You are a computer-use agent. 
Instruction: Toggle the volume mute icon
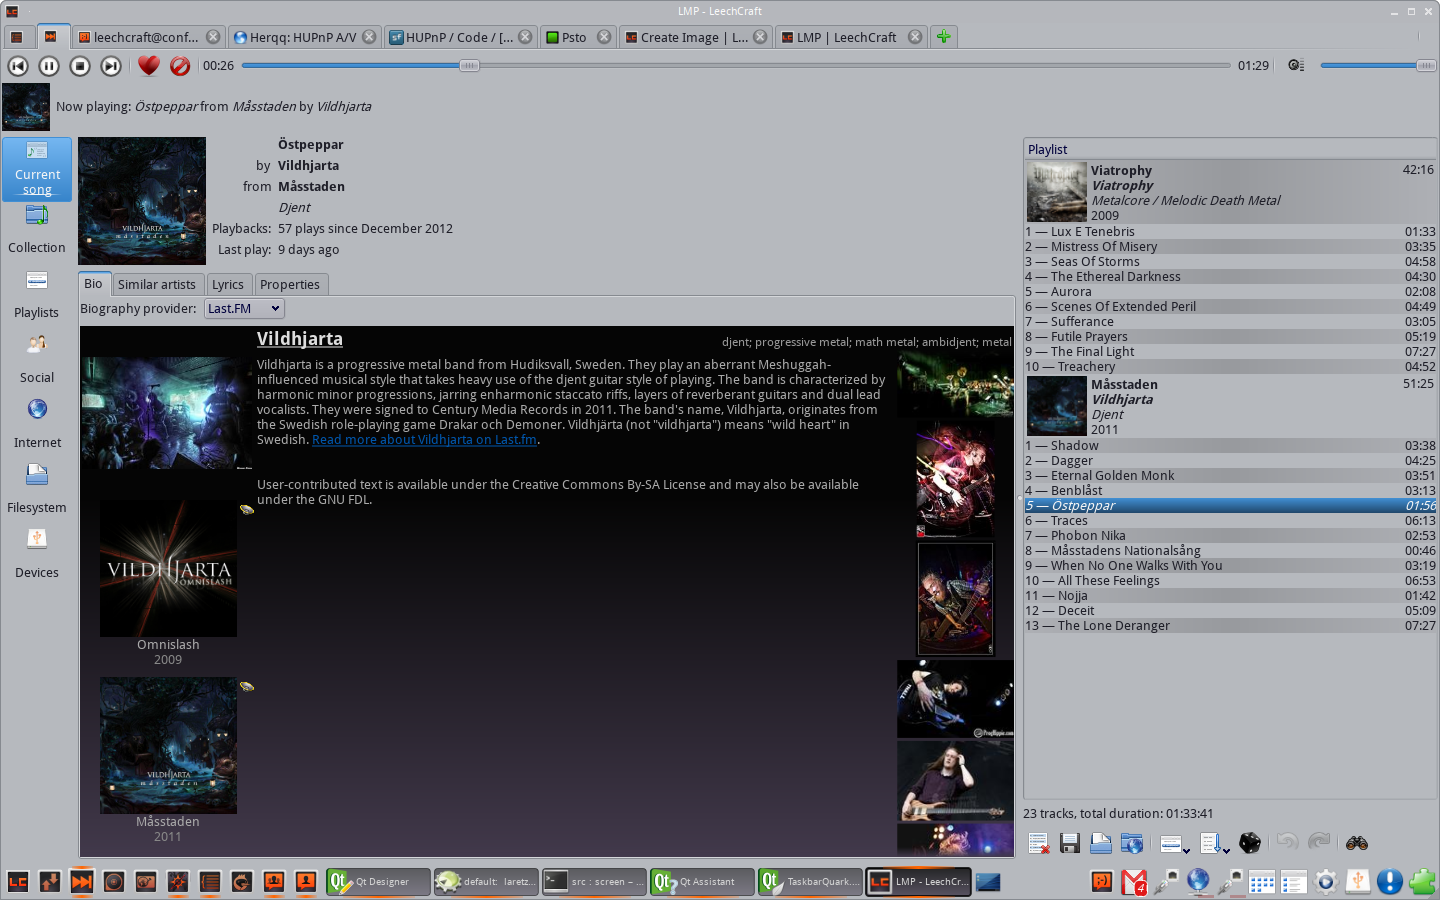point(1296,66)
